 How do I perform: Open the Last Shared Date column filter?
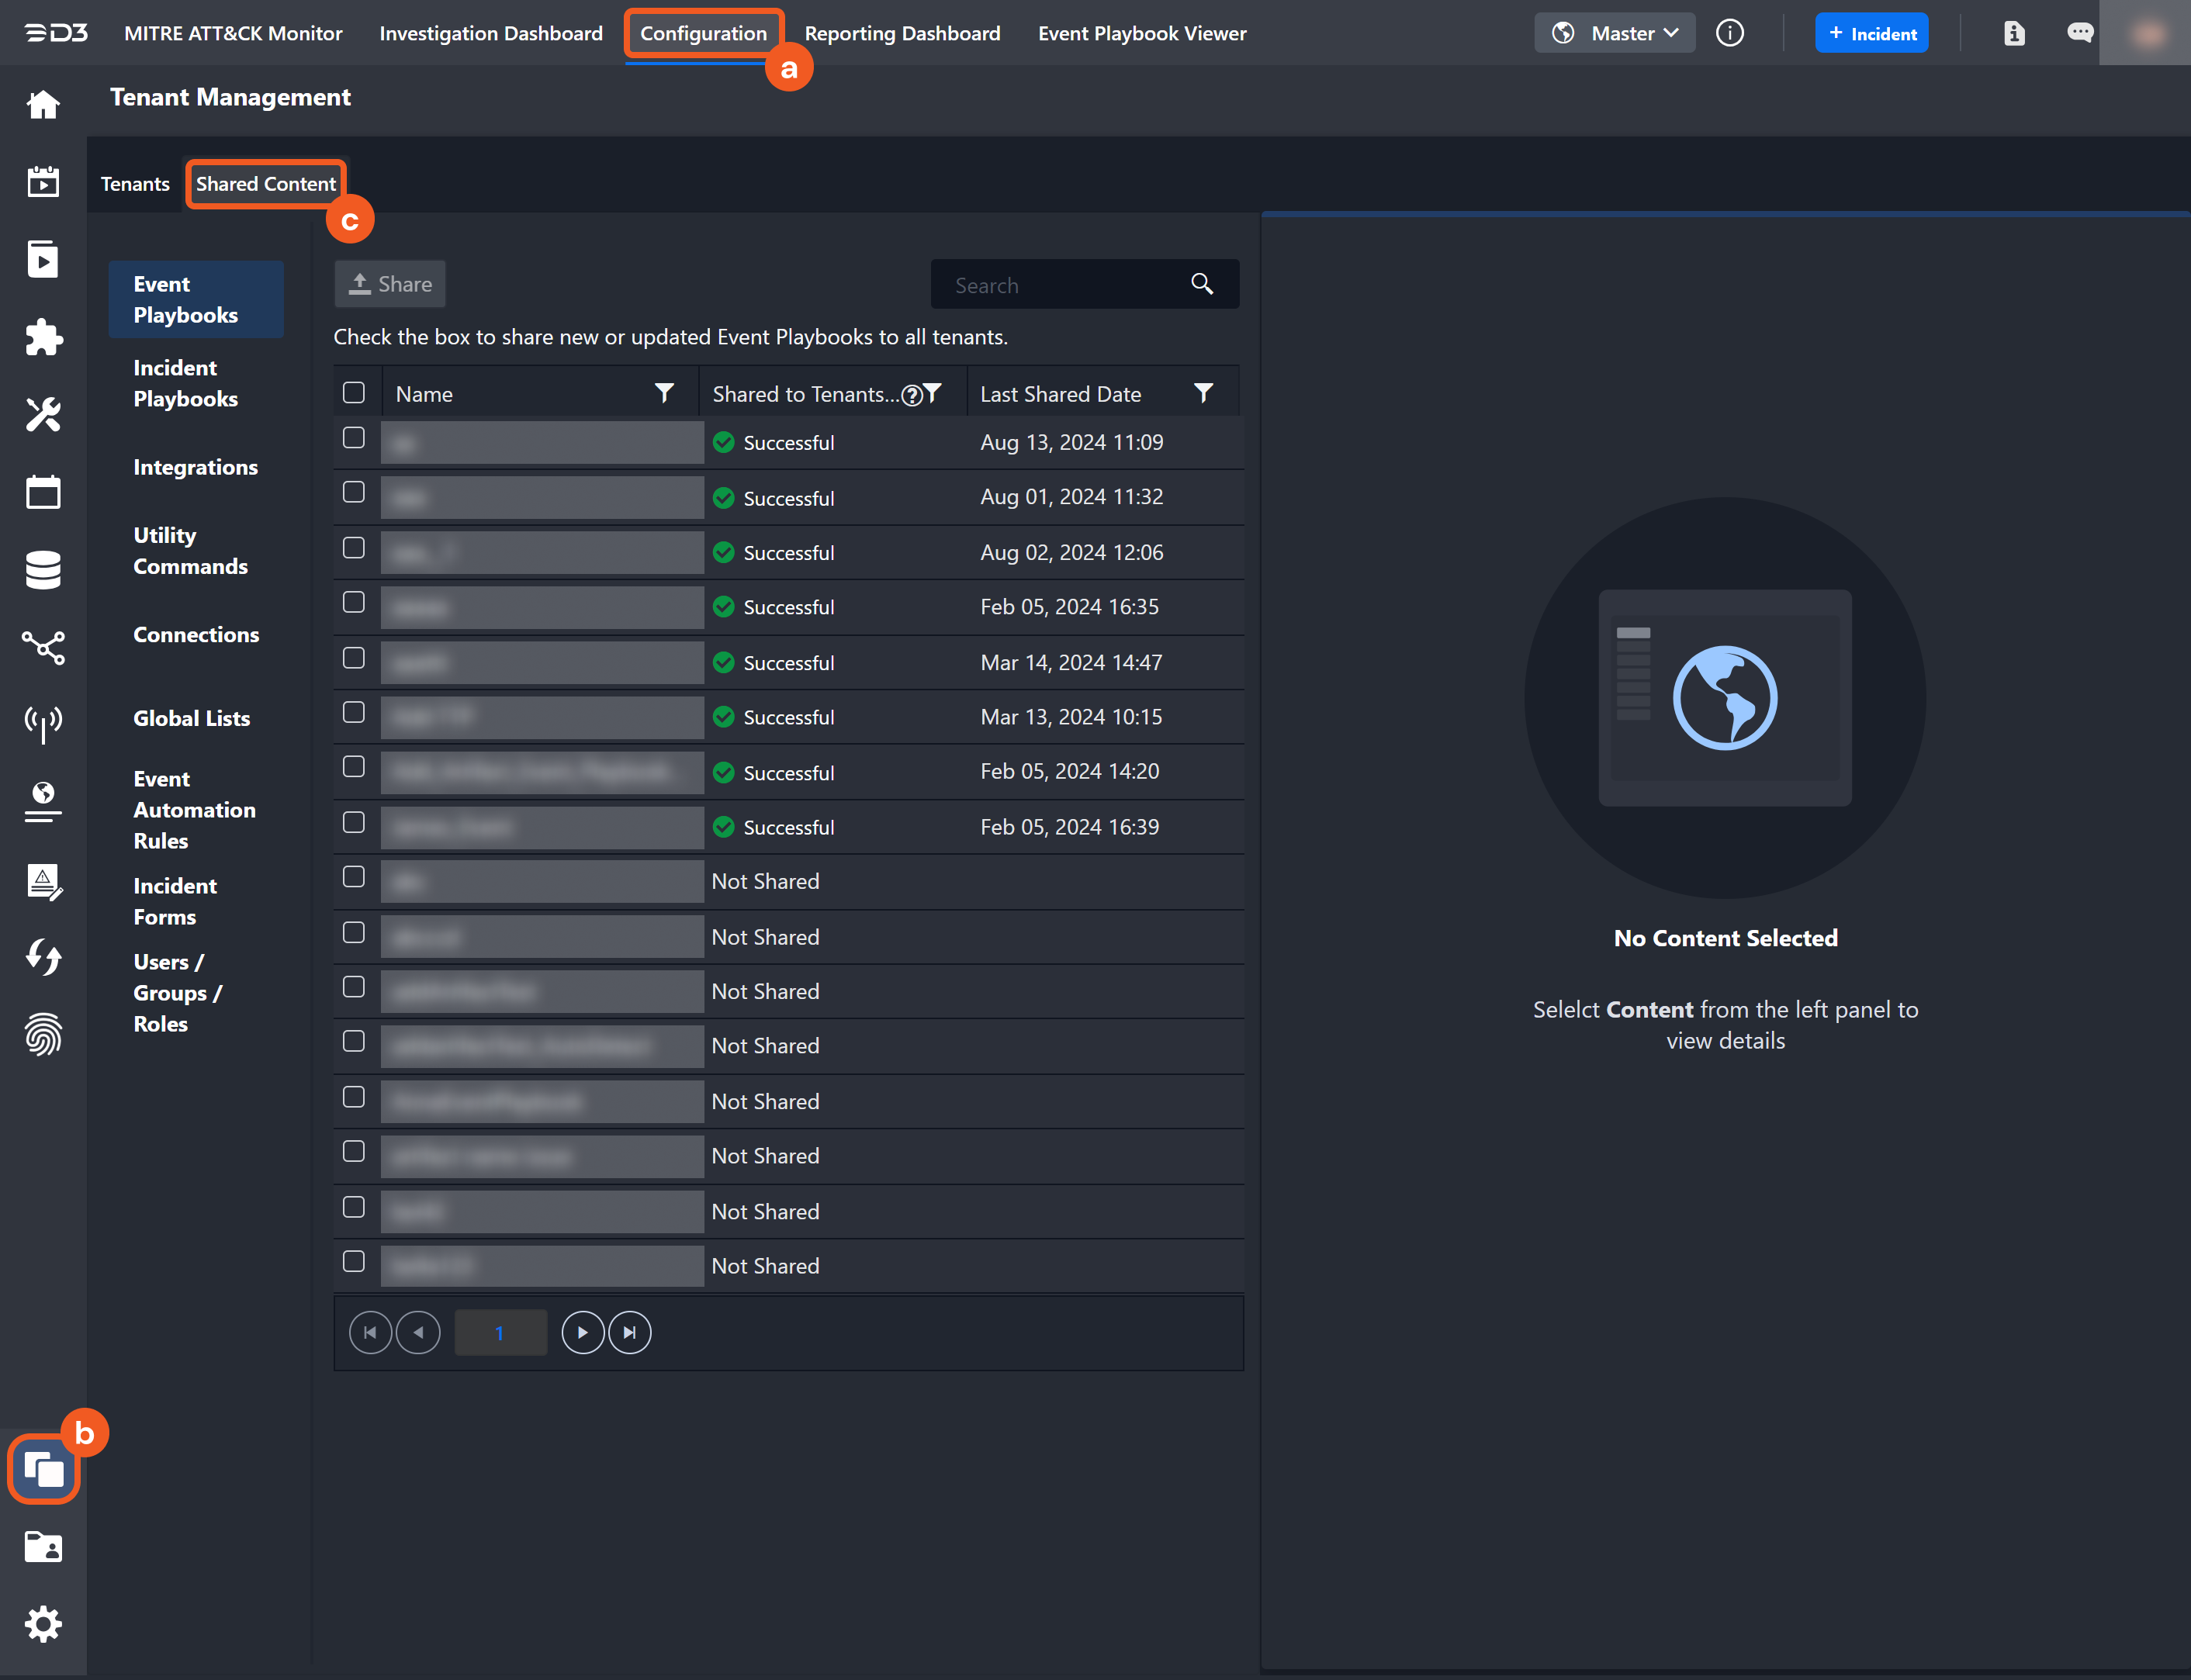1204,393
